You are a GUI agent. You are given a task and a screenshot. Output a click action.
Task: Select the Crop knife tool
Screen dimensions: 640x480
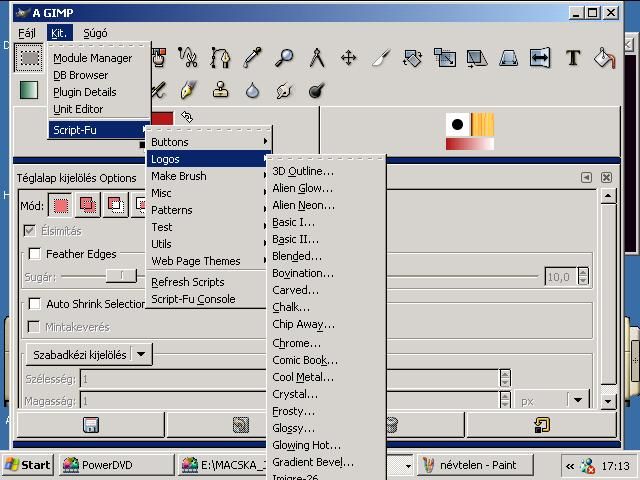tap(380, 58)
